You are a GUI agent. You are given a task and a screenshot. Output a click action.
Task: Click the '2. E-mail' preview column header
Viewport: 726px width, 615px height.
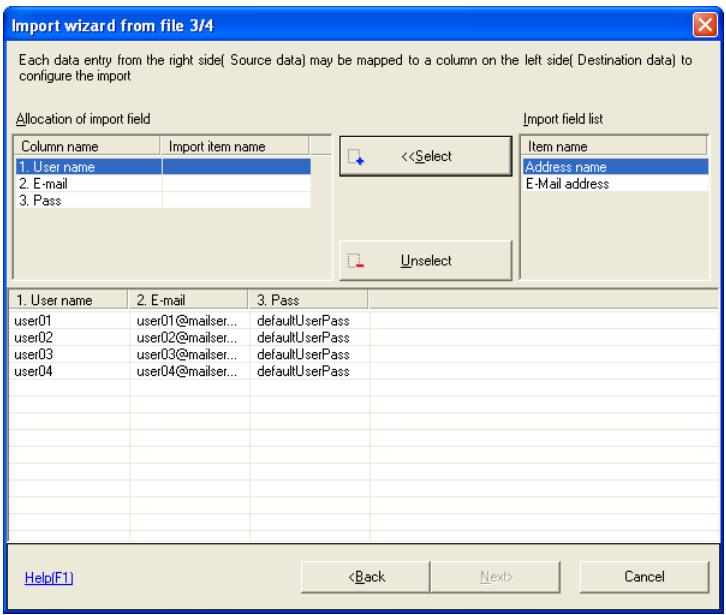coord(188,300)
